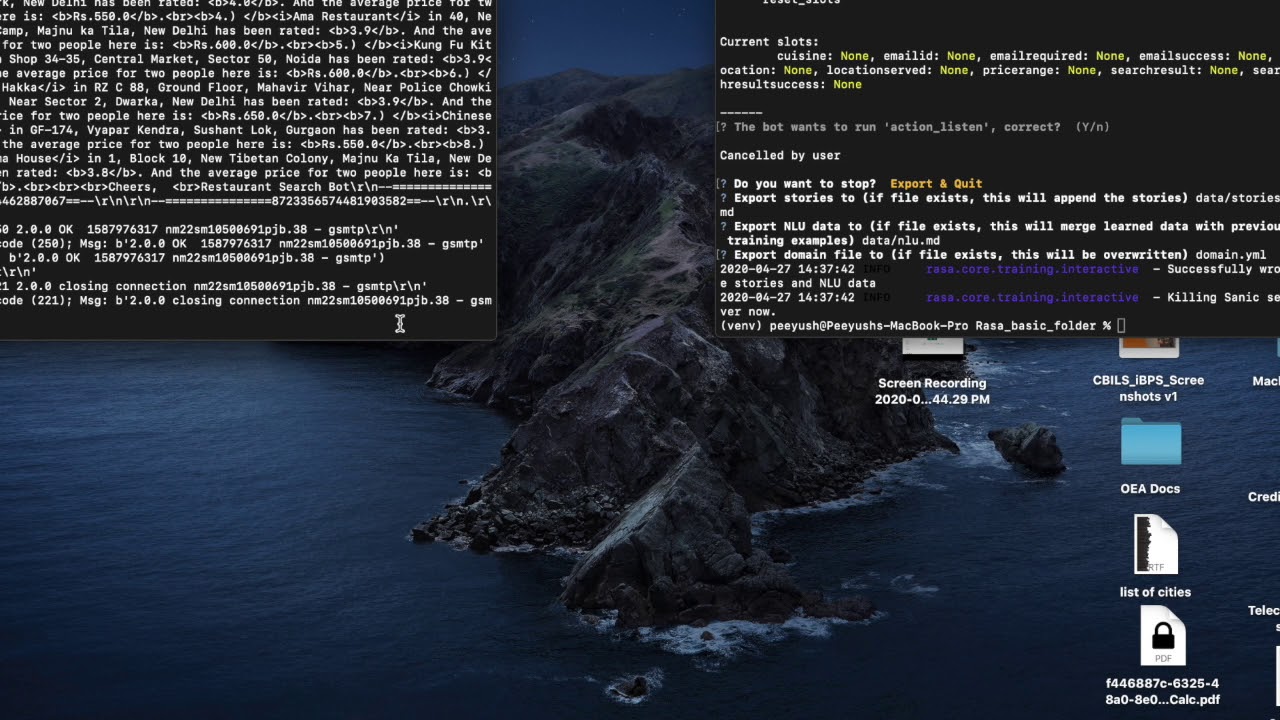Image resolution: width=1280 pixels, height=720 pixels.
Task: Click 'hresultsuccess: None' slot text
Action: click(791, 85)
